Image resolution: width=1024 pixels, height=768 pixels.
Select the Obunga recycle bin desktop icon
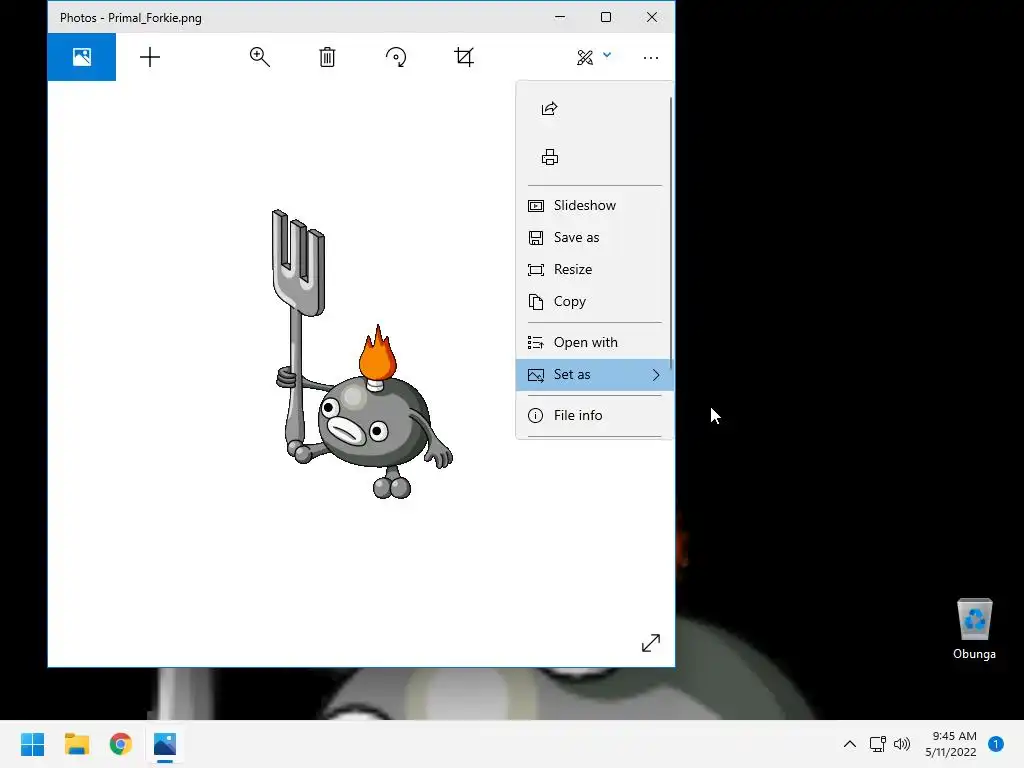tap(974, 629)
